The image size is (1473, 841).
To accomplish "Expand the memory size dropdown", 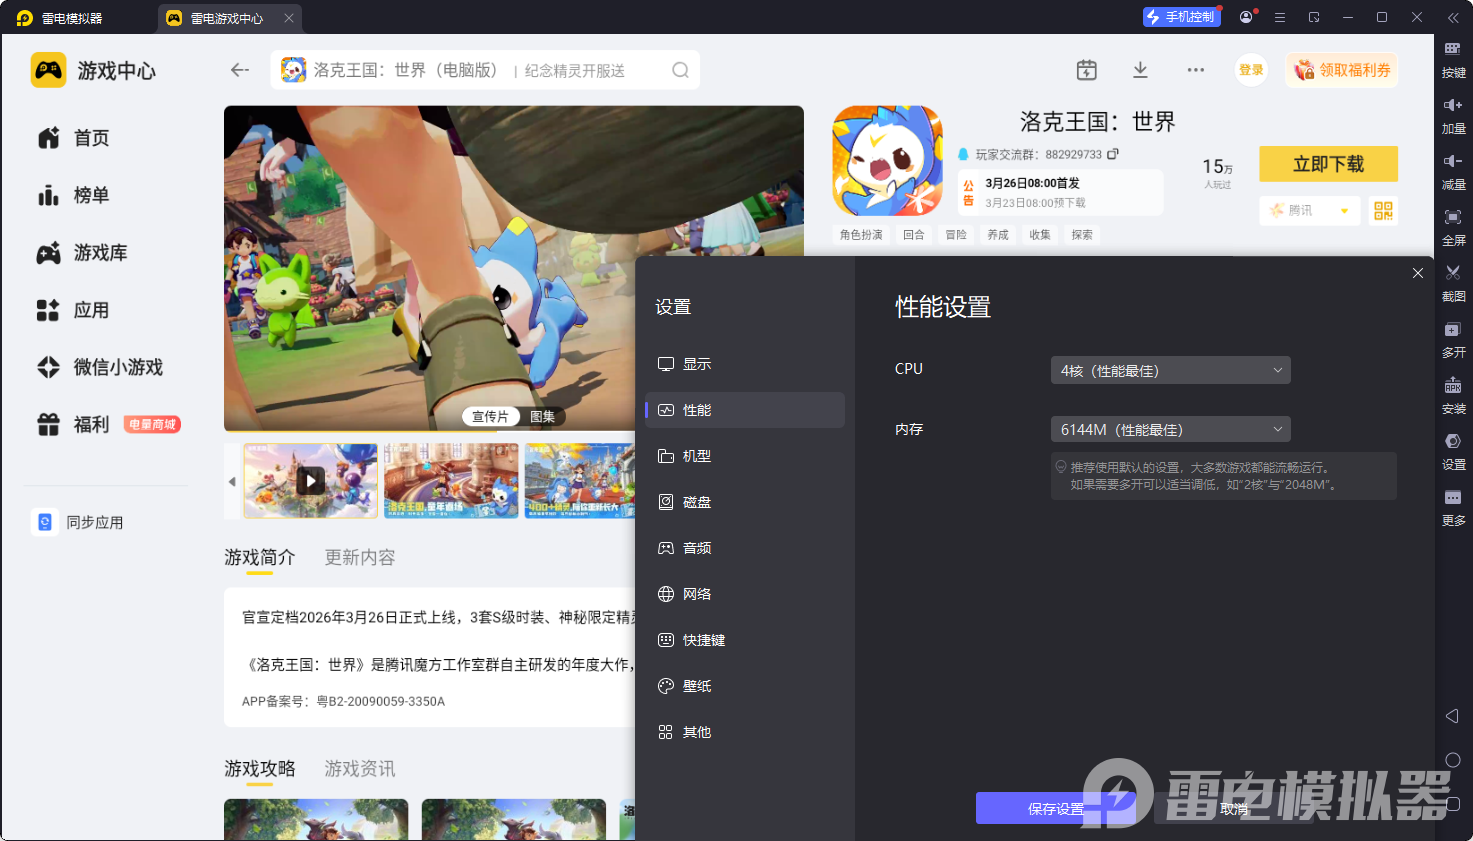I will [x=1170, y=430].
